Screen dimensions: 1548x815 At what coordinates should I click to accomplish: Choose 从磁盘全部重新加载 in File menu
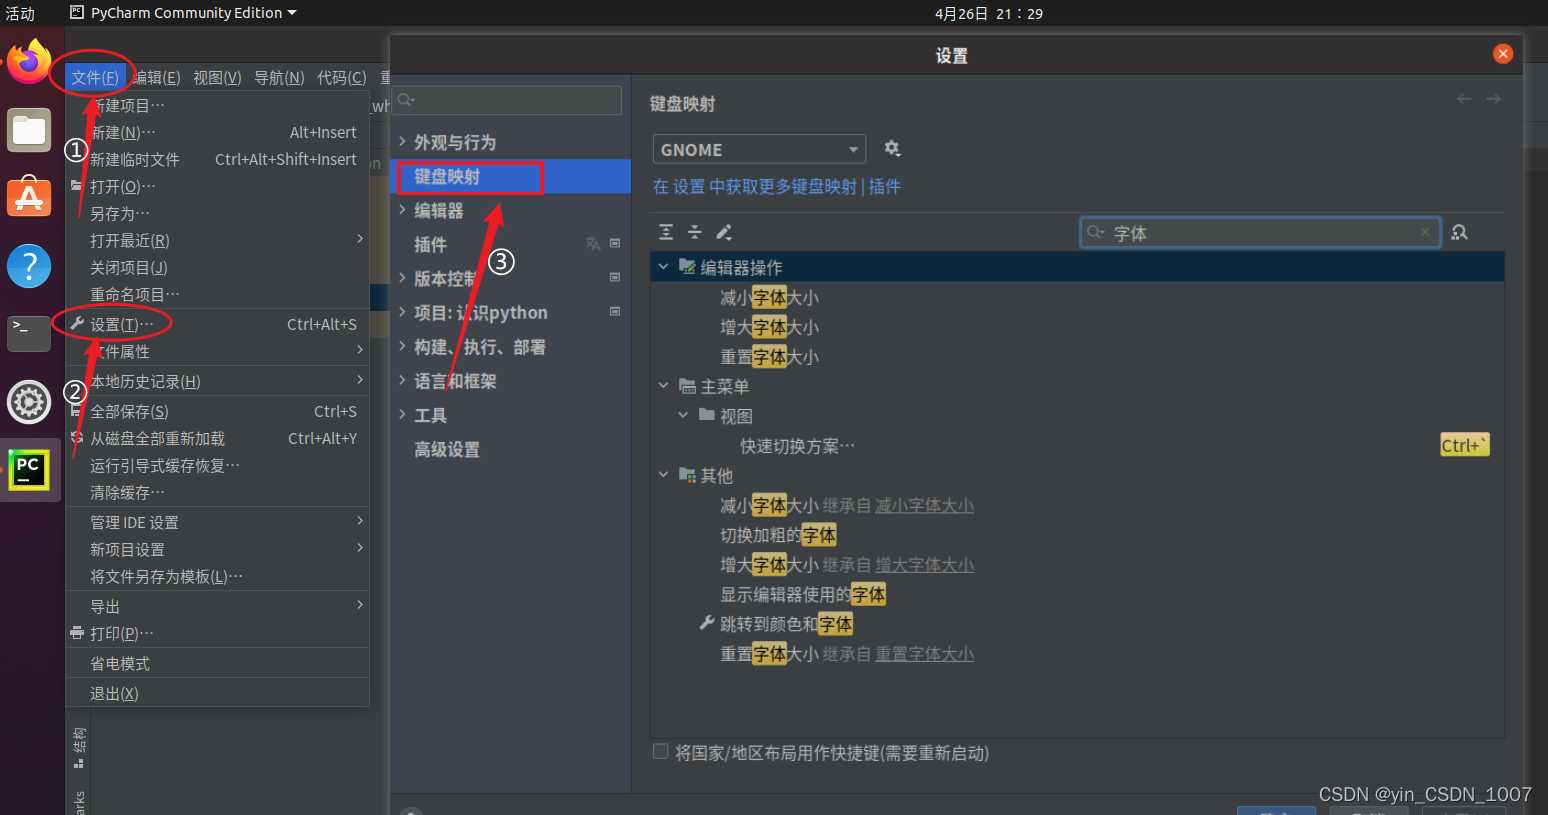(x=217, y=438)
